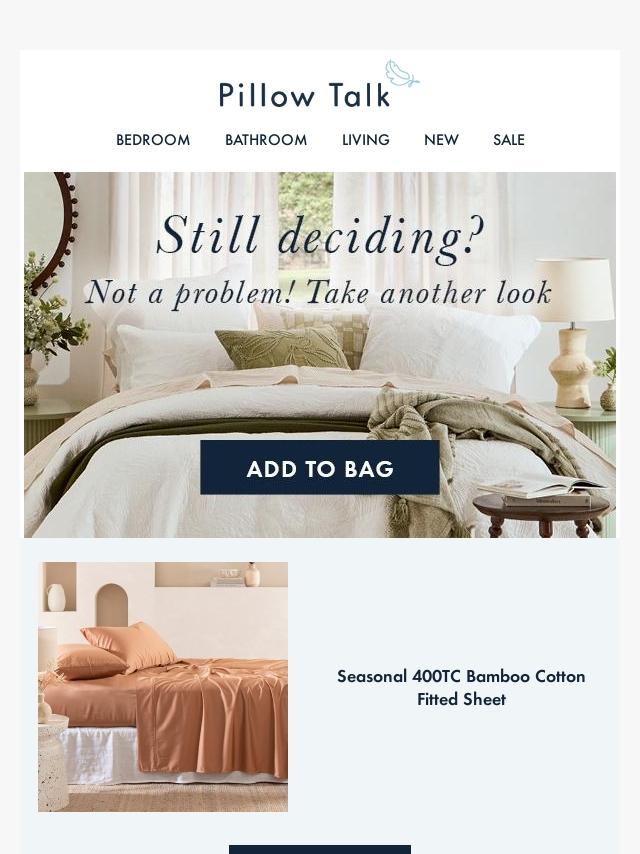Click the partially visible navy button at the bottom

pyautogui.click(x=320, y=850)
